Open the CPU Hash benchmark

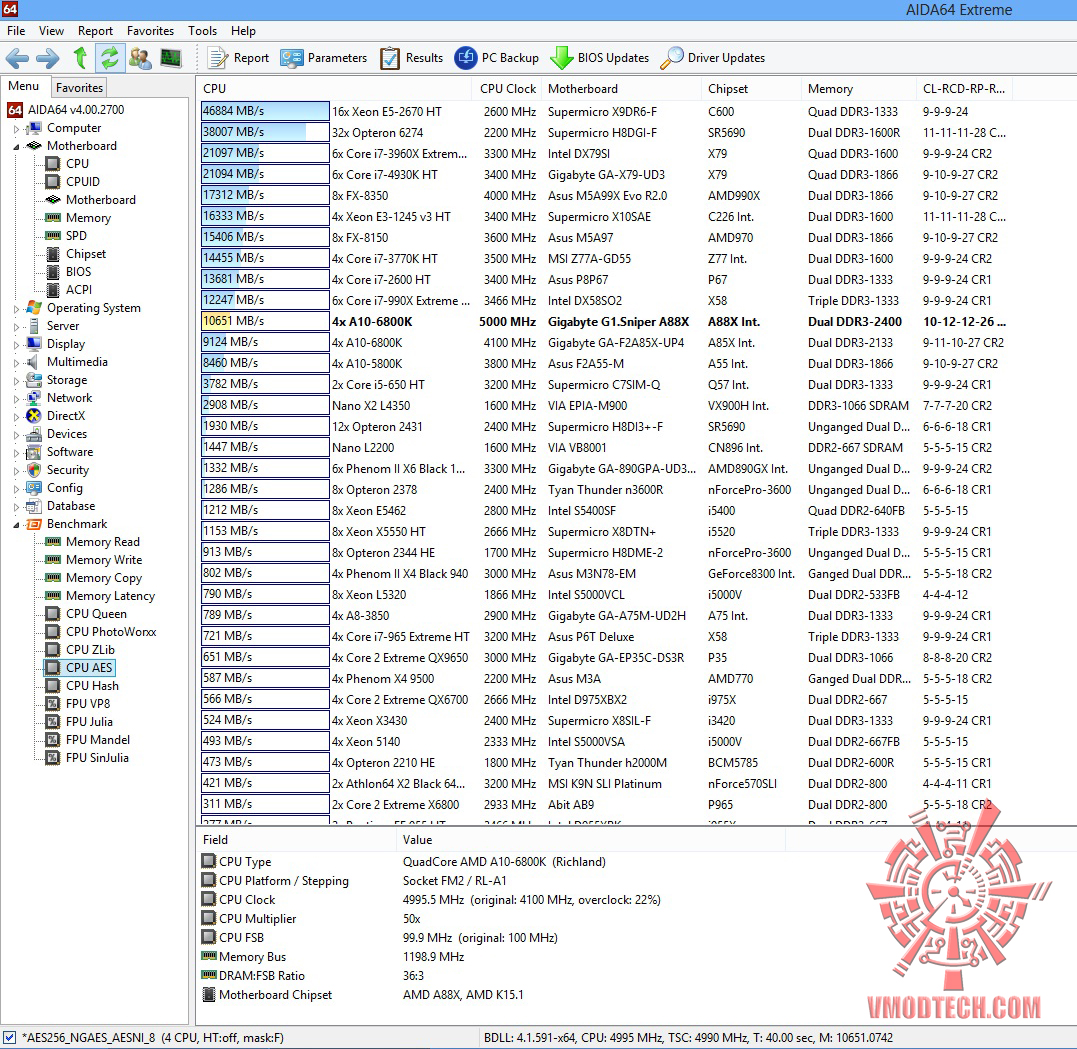92,686
